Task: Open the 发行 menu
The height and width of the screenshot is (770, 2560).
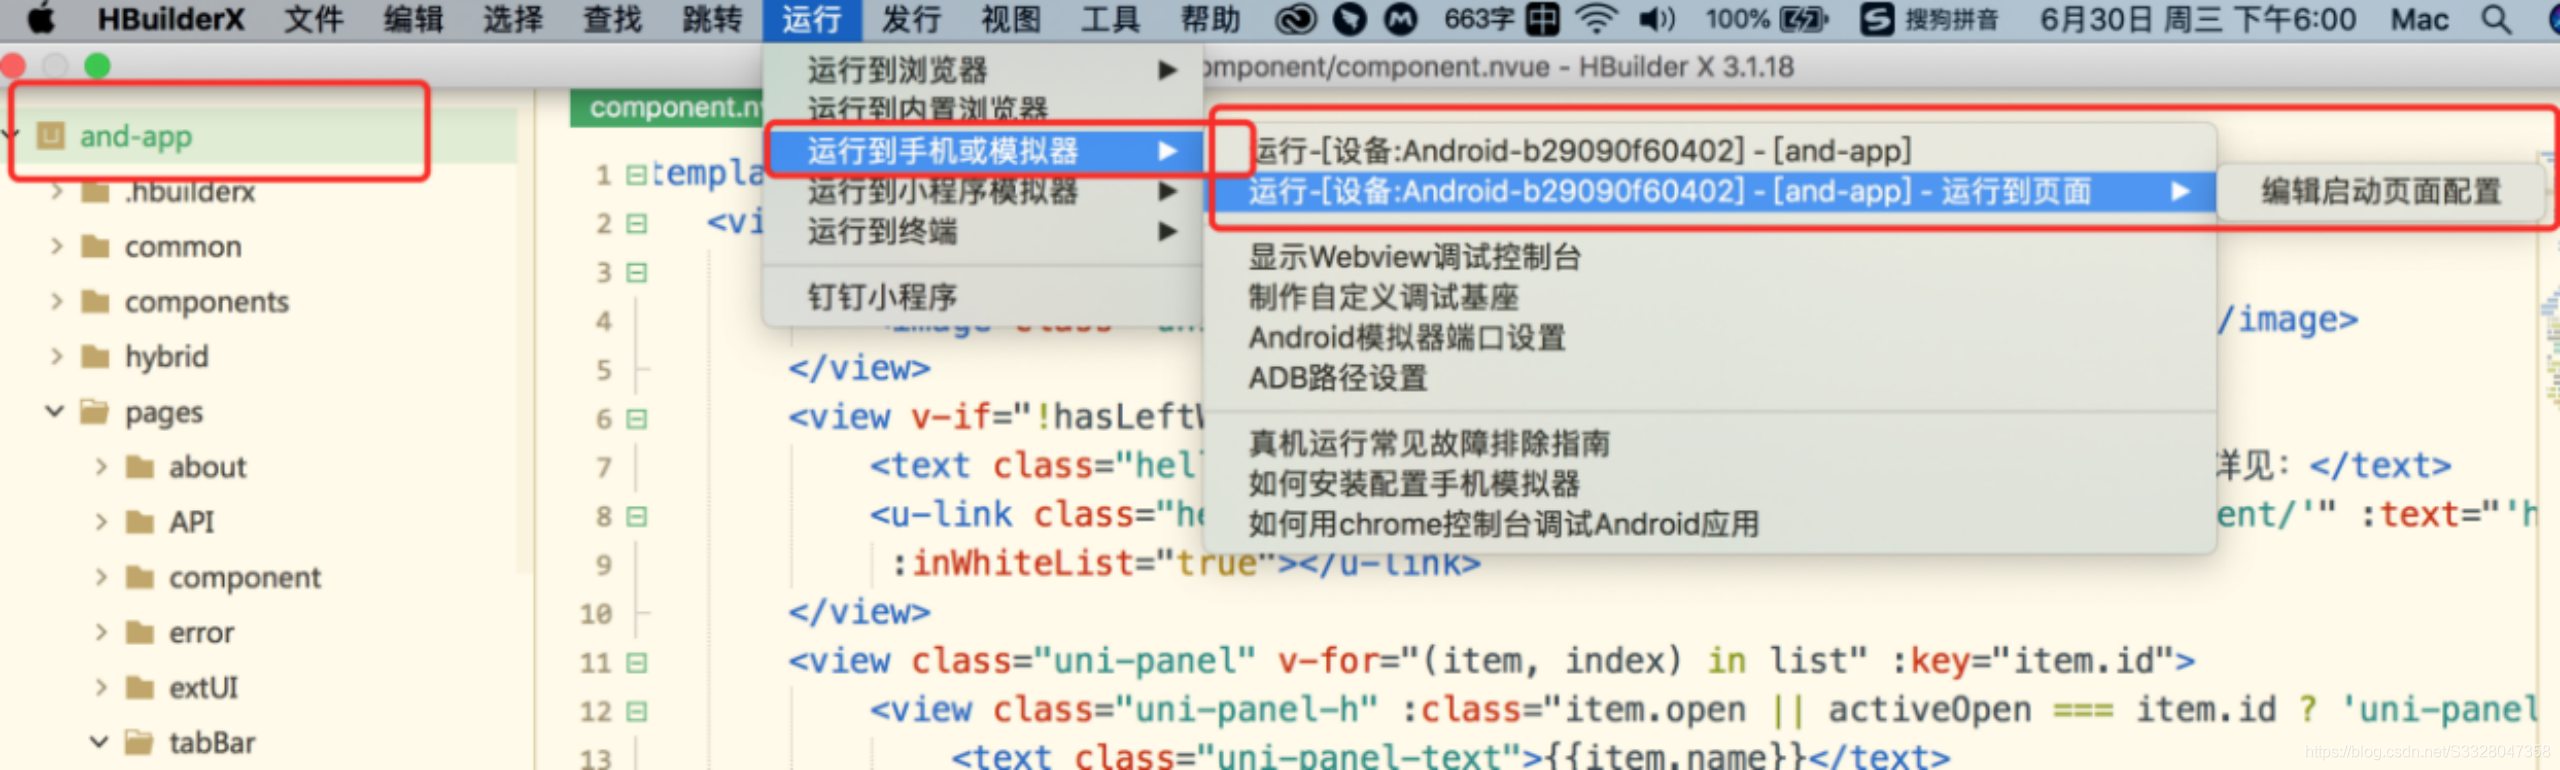Action: click(911, 19)
